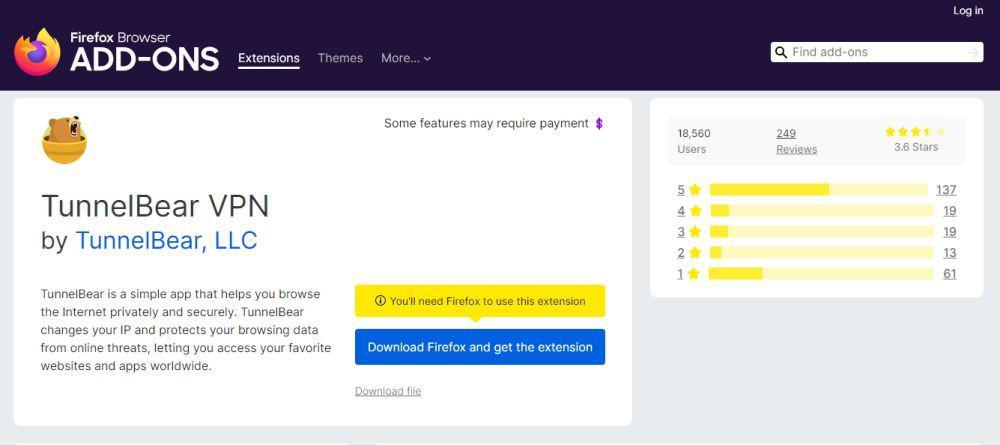Click the 2-star rating bar

pyautogui.click(x=822, y=253)
